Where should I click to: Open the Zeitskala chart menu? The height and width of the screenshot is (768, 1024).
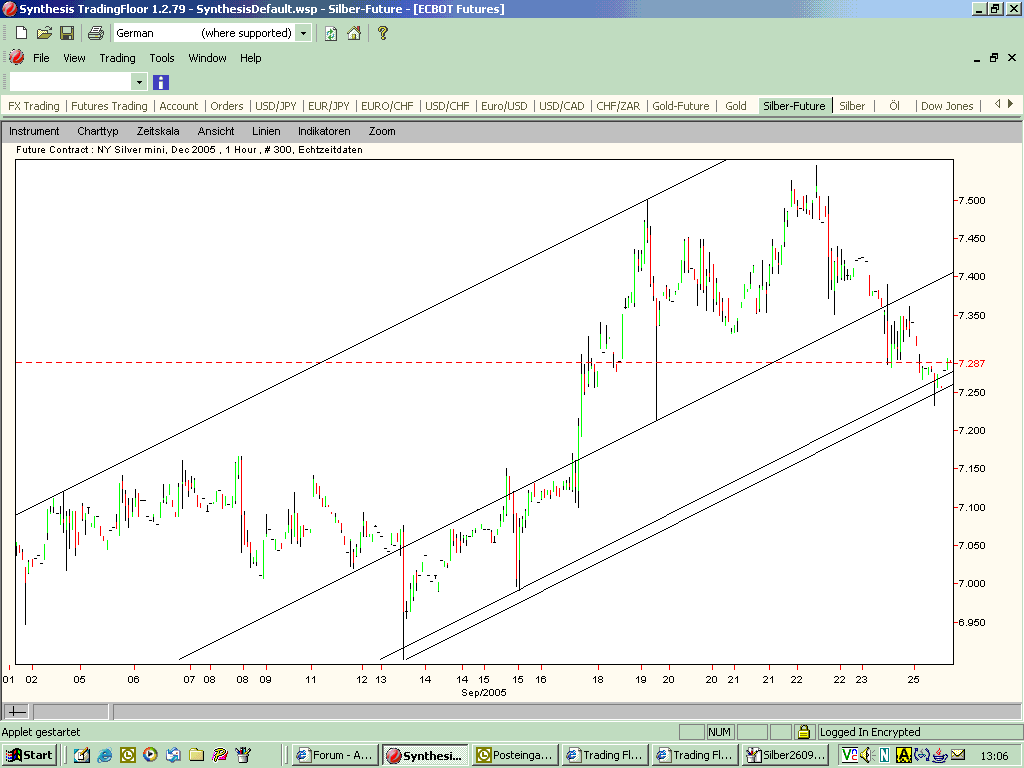click(158, 131)
